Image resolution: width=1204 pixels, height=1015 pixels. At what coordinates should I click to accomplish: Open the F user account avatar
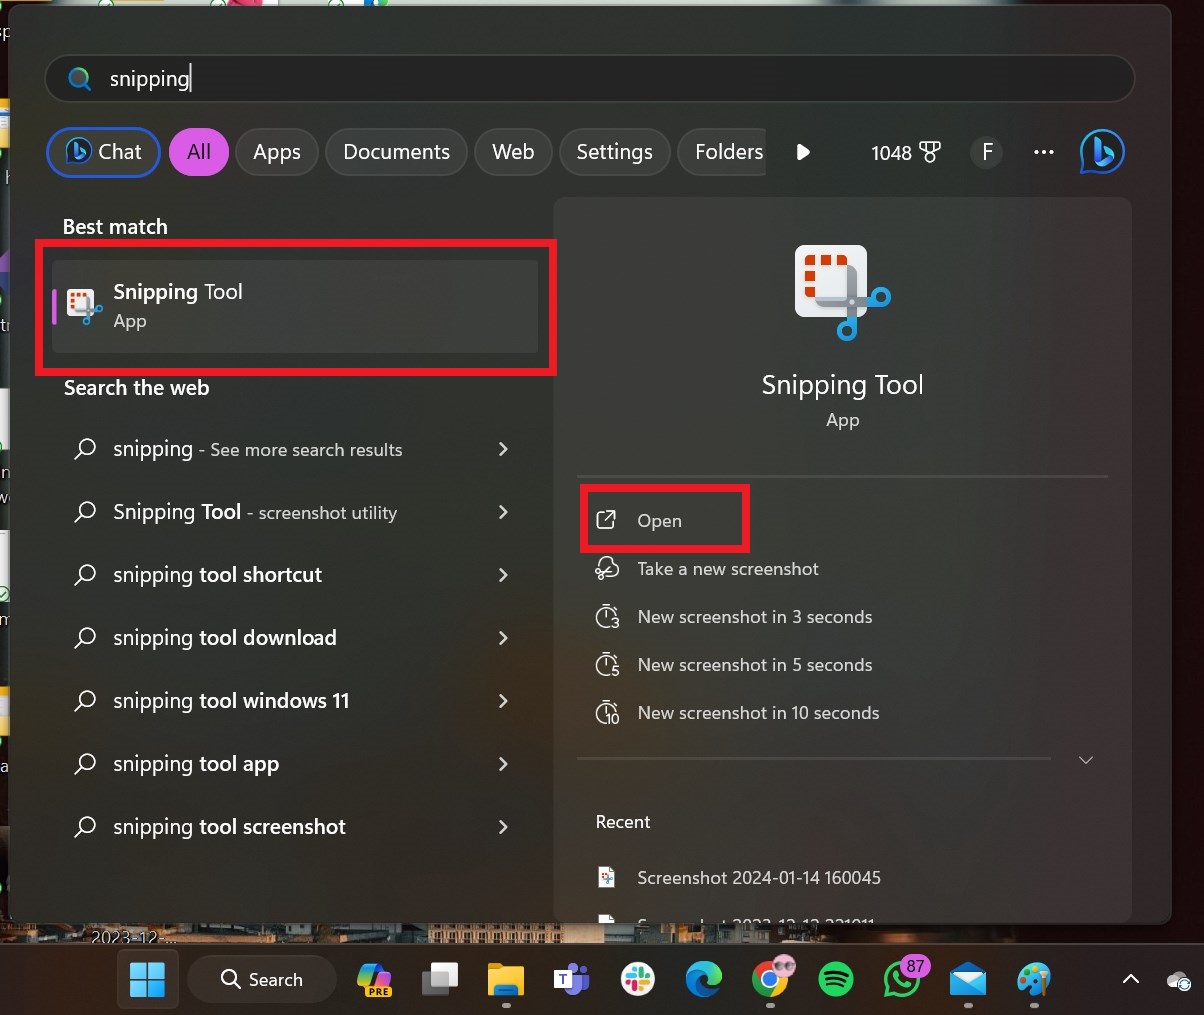coord(987,152)
